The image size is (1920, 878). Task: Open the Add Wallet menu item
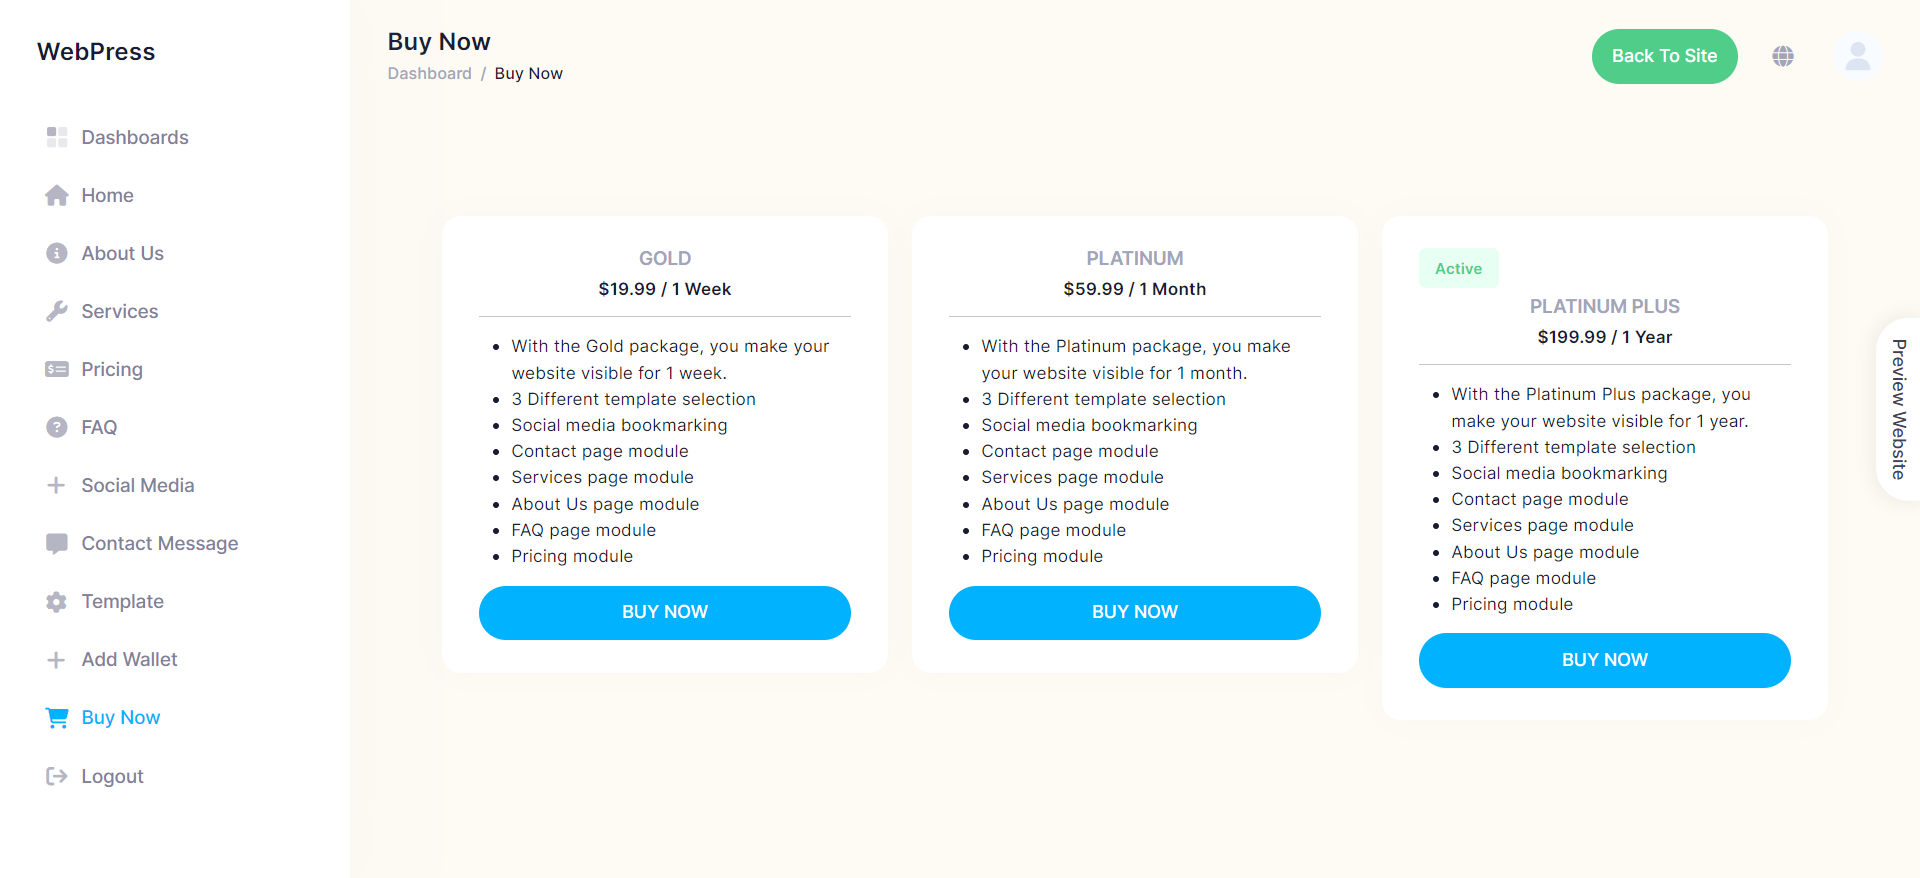point(129,660)
